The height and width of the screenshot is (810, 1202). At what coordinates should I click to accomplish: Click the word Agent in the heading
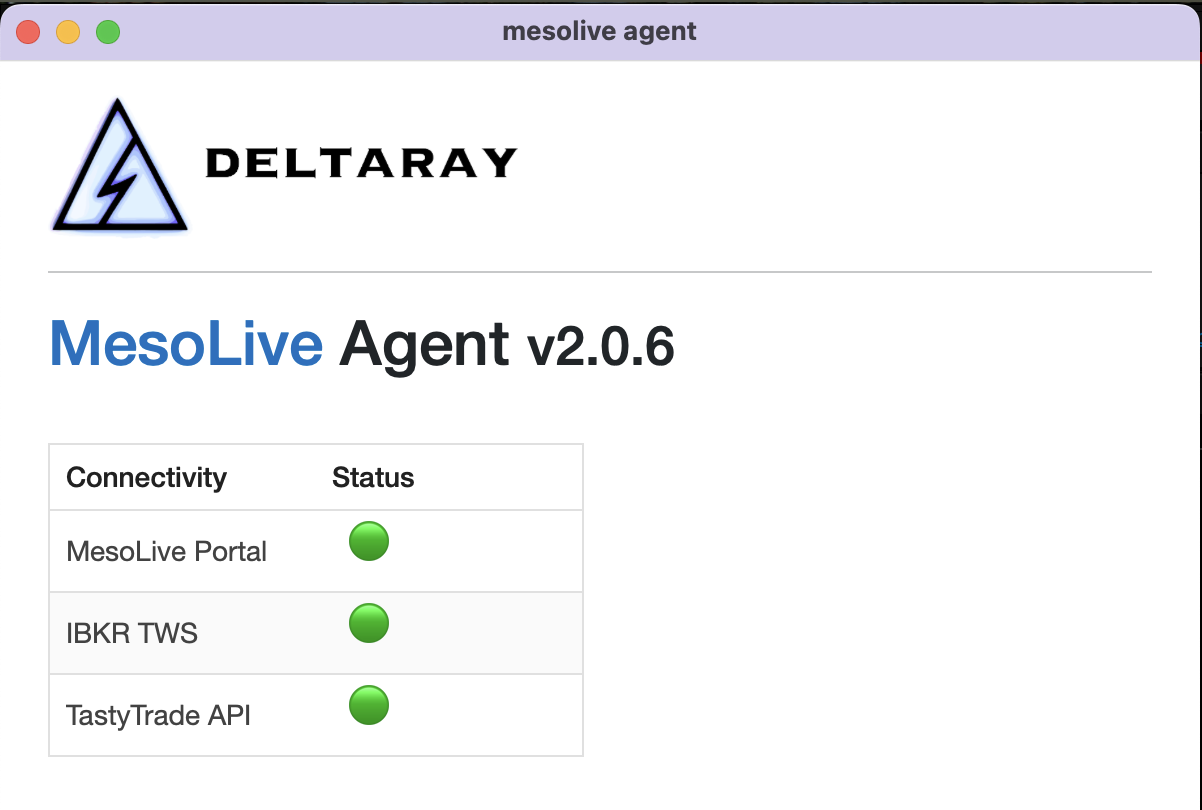(424, 344)
